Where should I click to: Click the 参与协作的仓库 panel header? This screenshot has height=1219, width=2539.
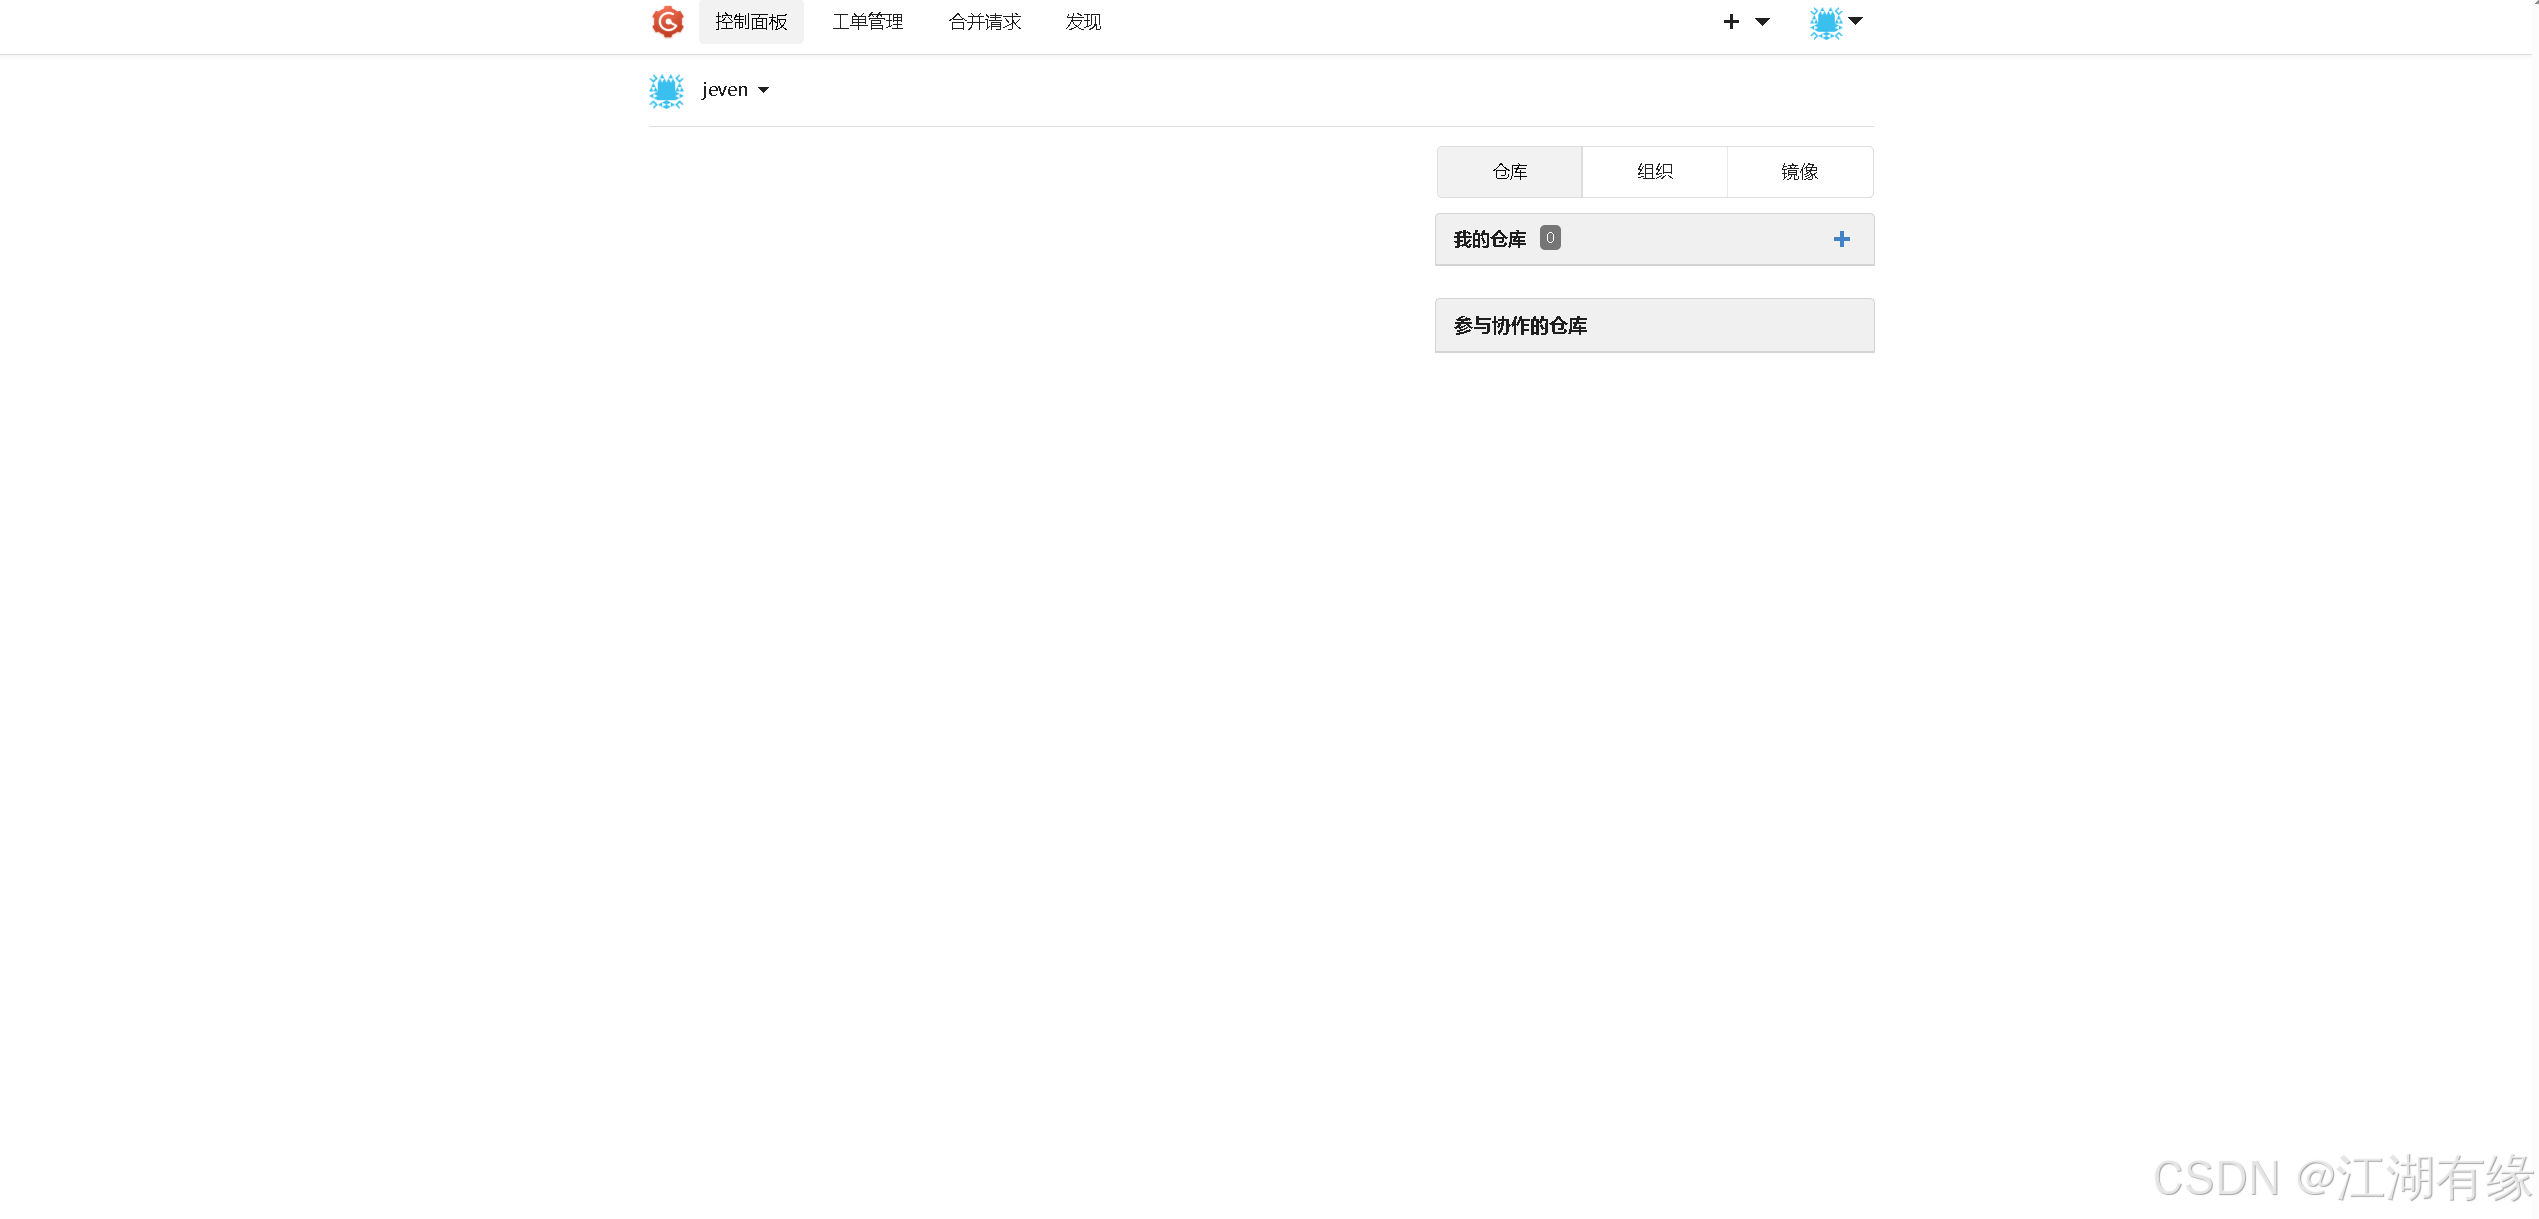pos(1520,325)
